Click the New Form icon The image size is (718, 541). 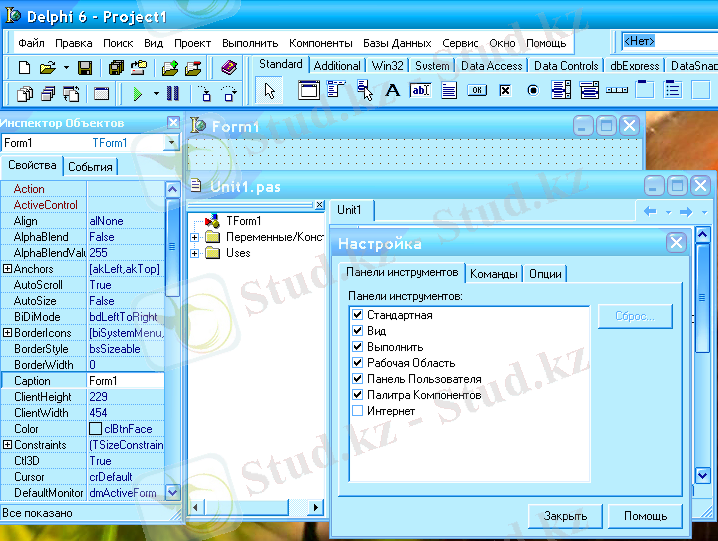pyautogui.click(x=102, y=94)
